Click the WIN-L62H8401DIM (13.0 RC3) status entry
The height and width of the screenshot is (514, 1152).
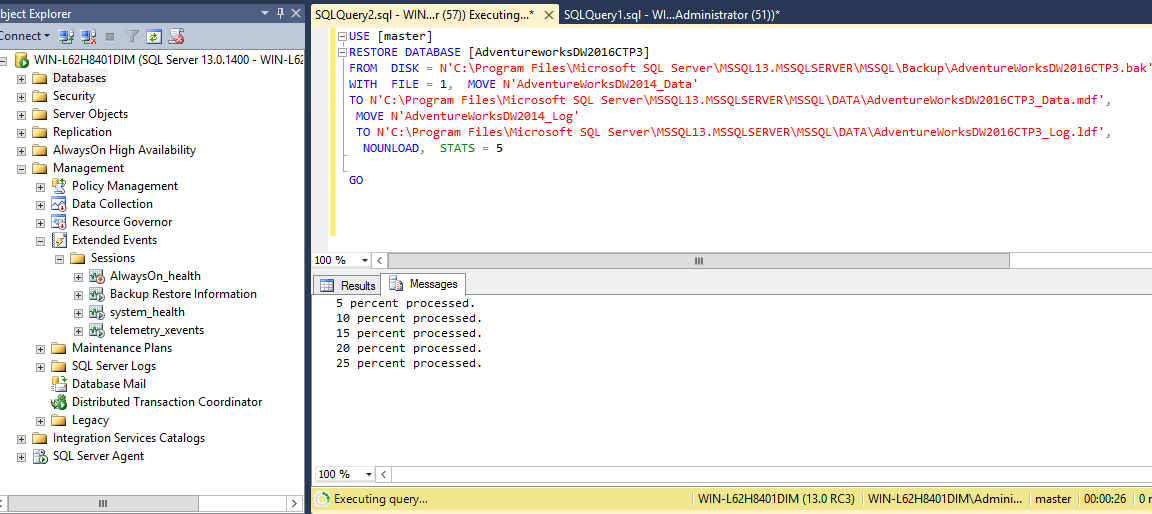click(x=776, y=499)
